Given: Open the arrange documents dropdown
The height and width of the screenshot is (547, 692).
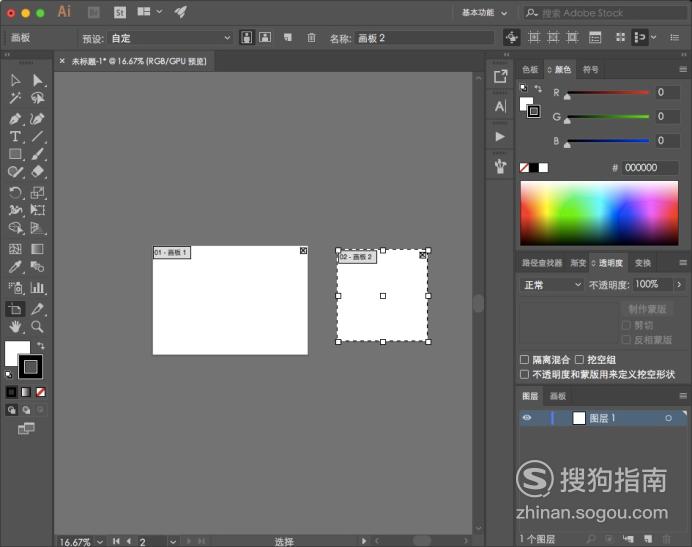Looking at the screenshot, I should coord(150,12).
